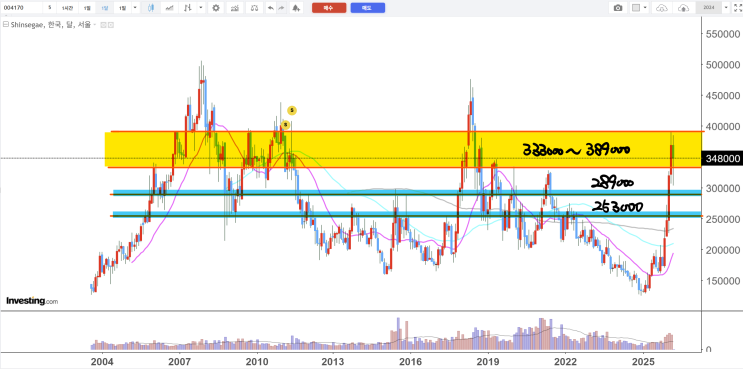Open the bar style dropdown arrow

(x=201, y=8)
